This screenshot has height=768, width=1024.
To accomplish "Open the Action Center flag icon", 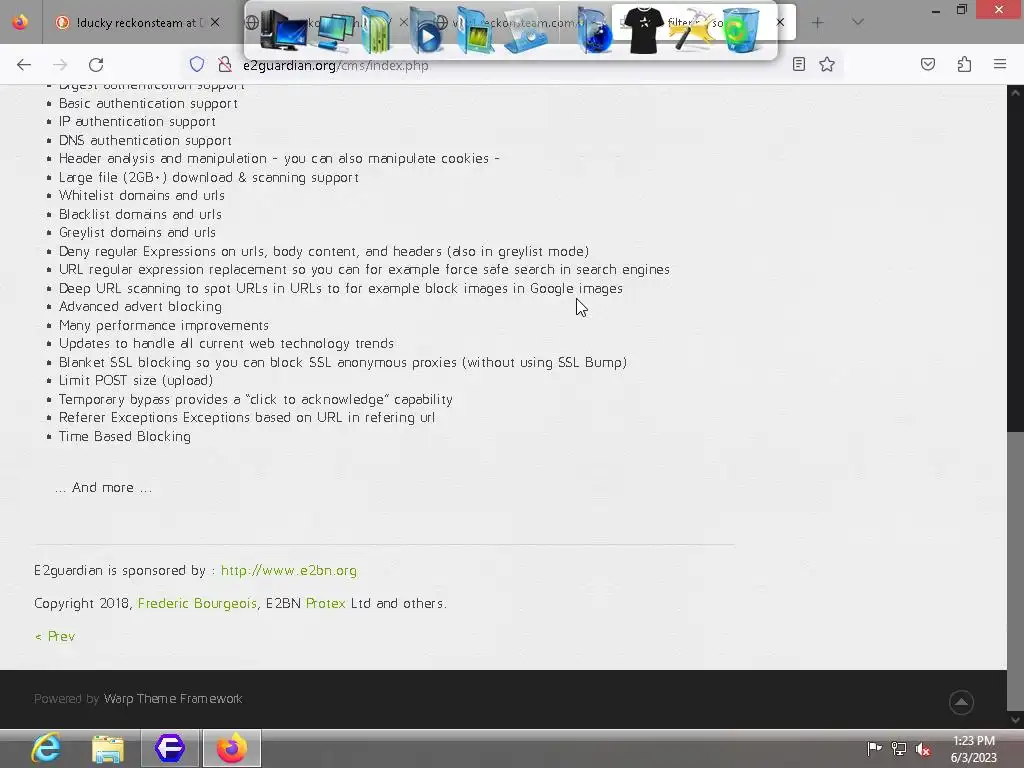I will [874, 749].
